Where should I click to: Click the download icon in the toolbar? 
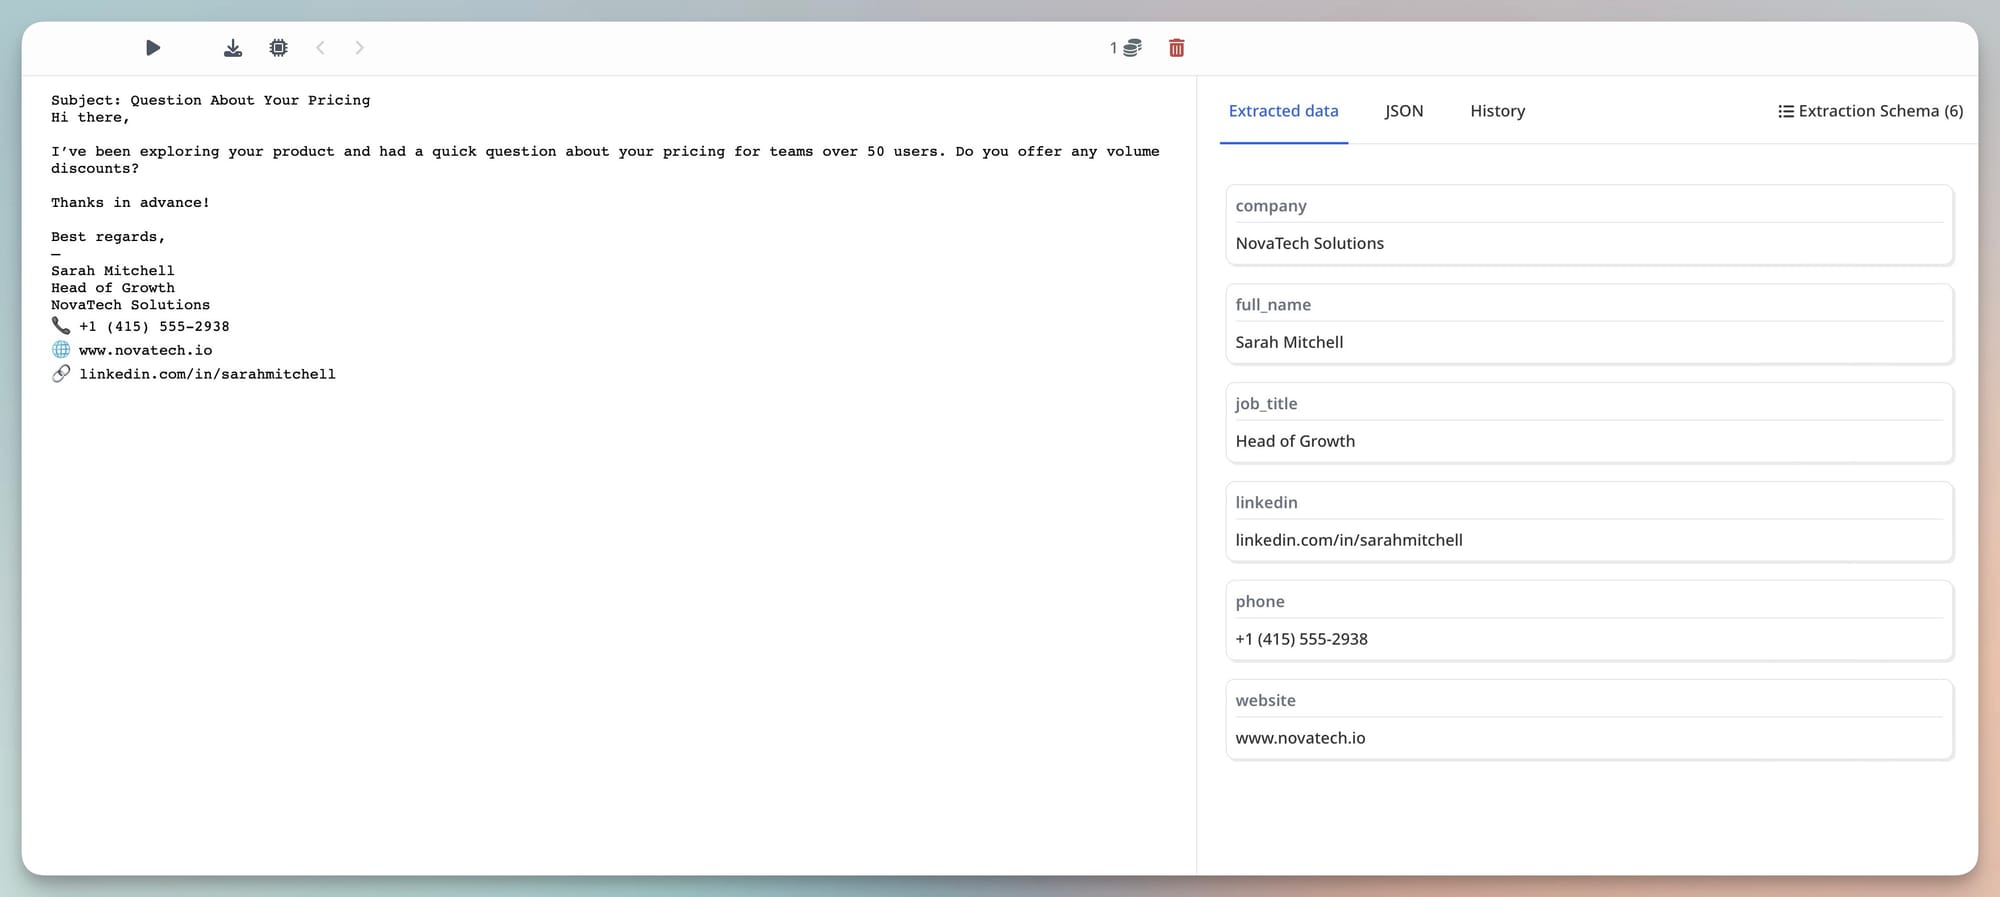tap(233, 48)
